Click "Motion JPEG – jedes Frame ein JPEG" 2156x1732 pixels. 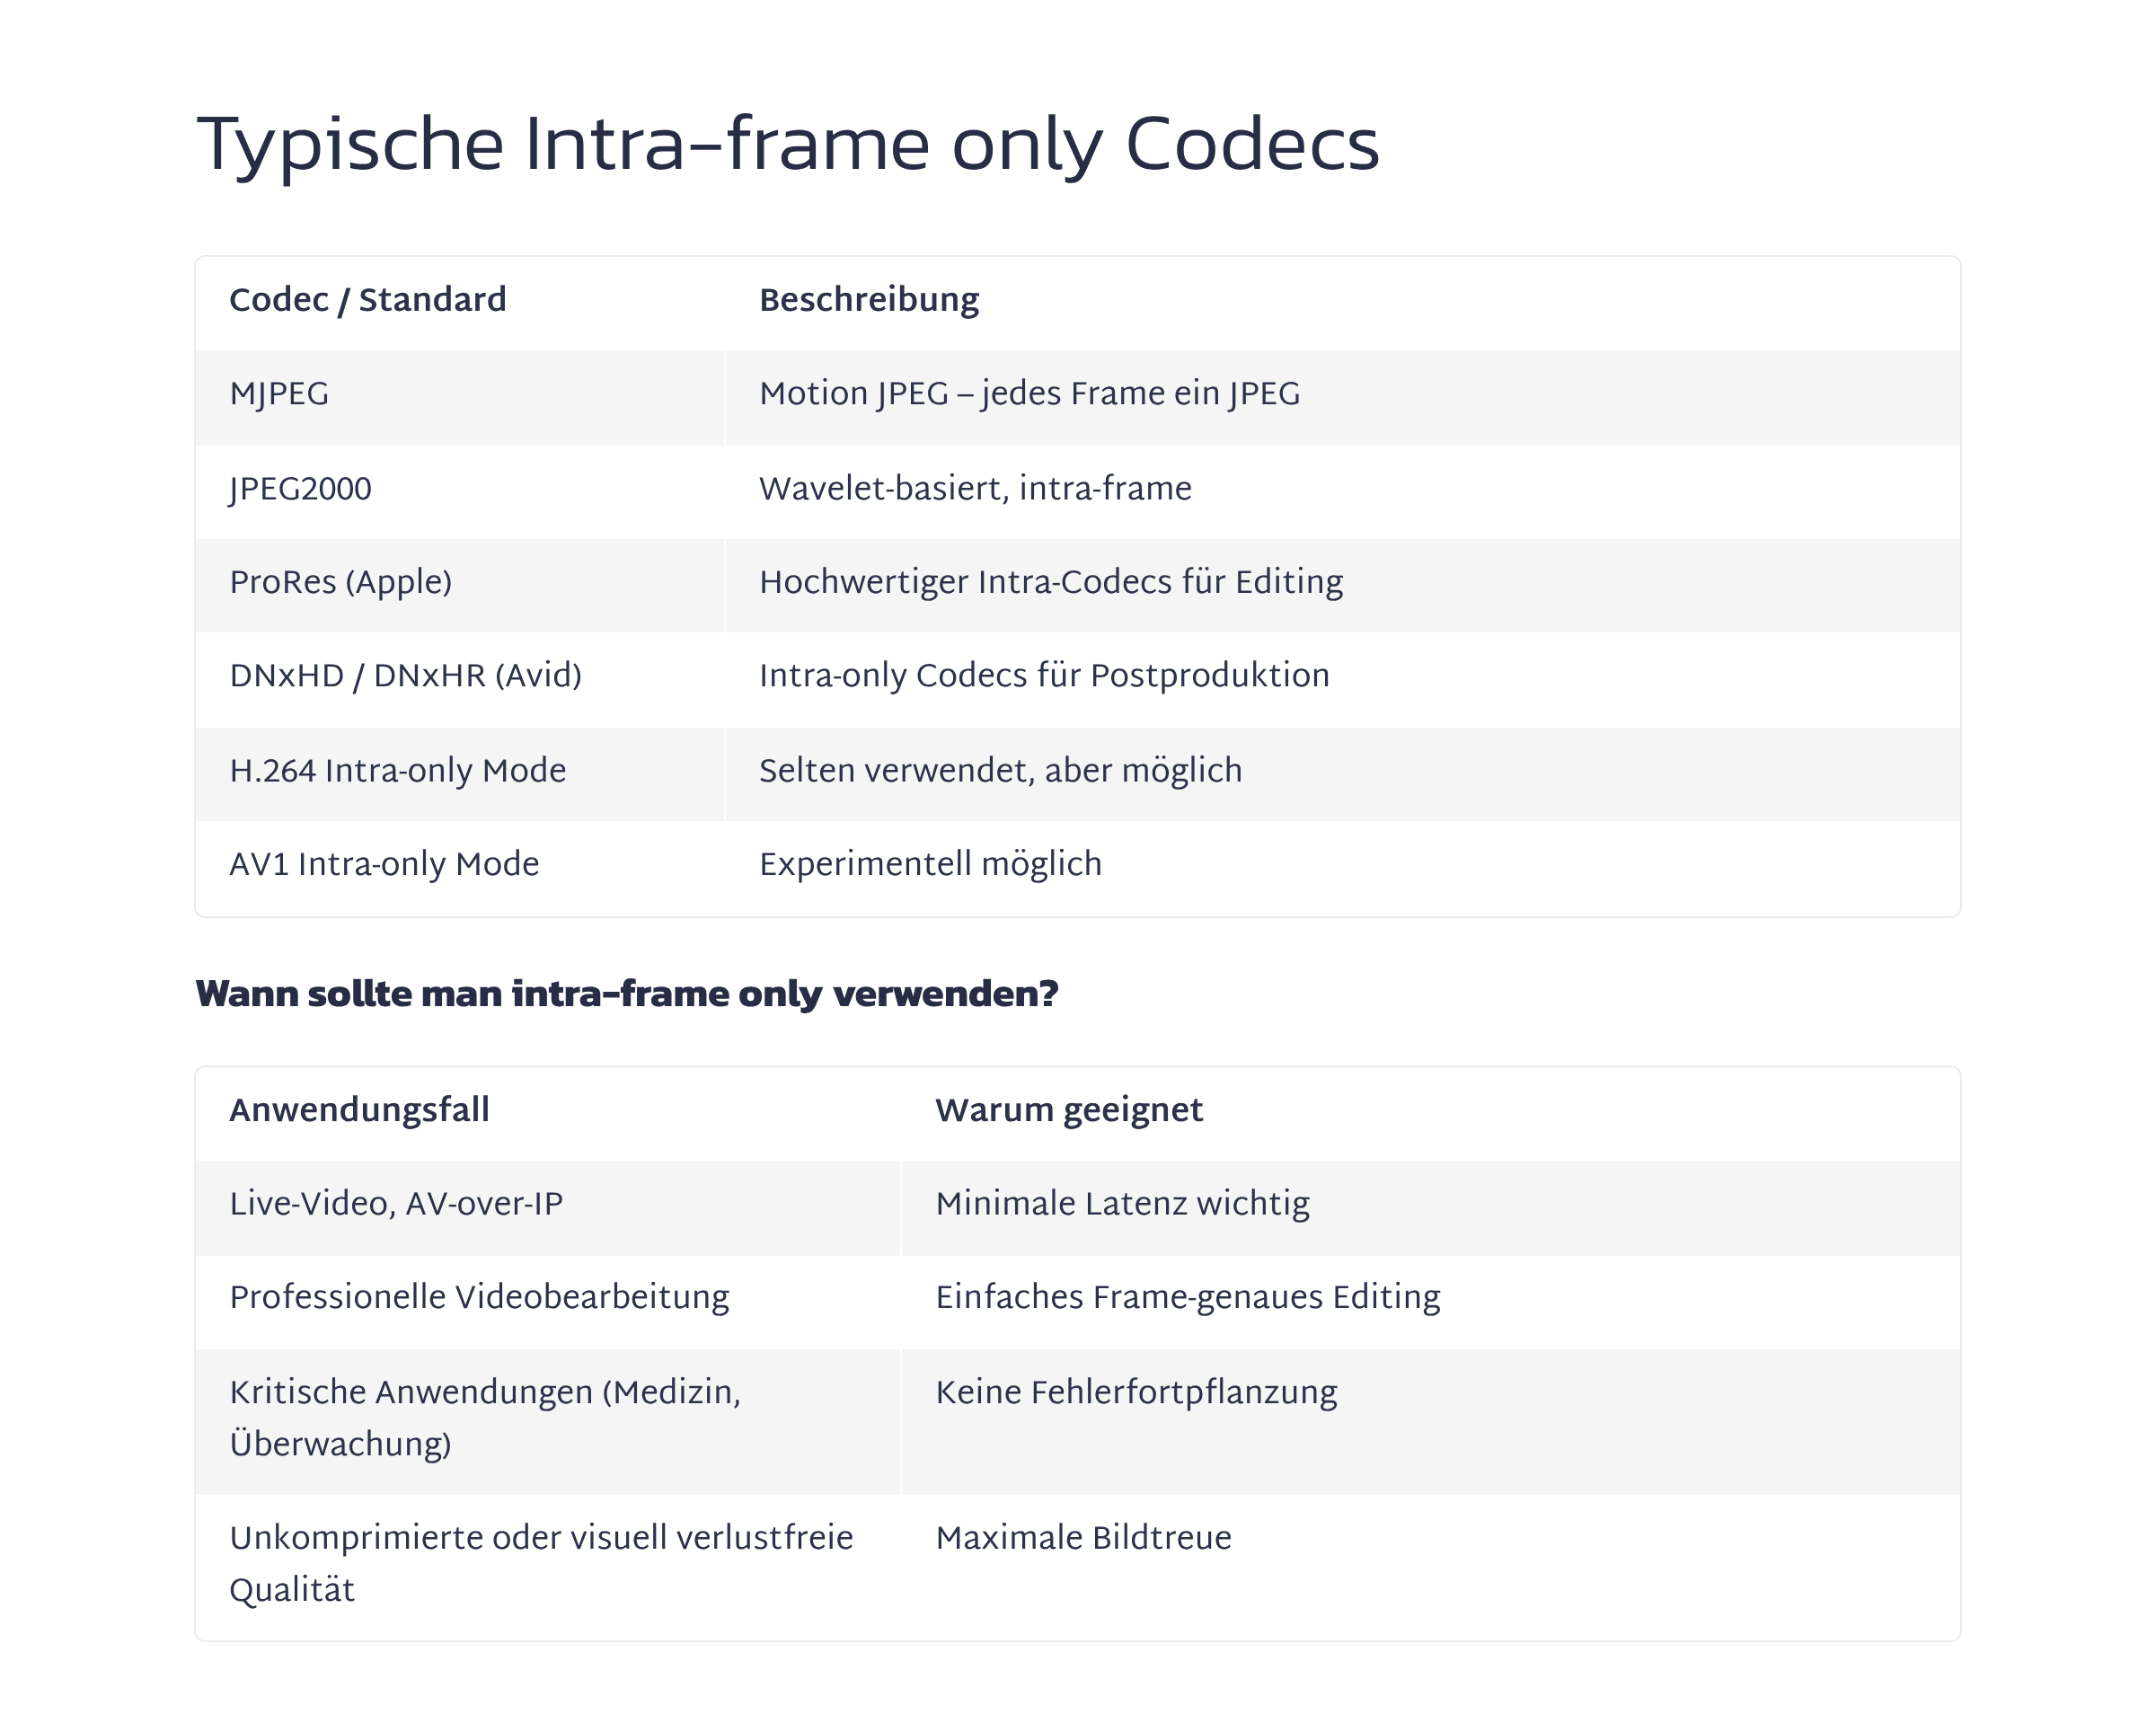point(1029,394)
